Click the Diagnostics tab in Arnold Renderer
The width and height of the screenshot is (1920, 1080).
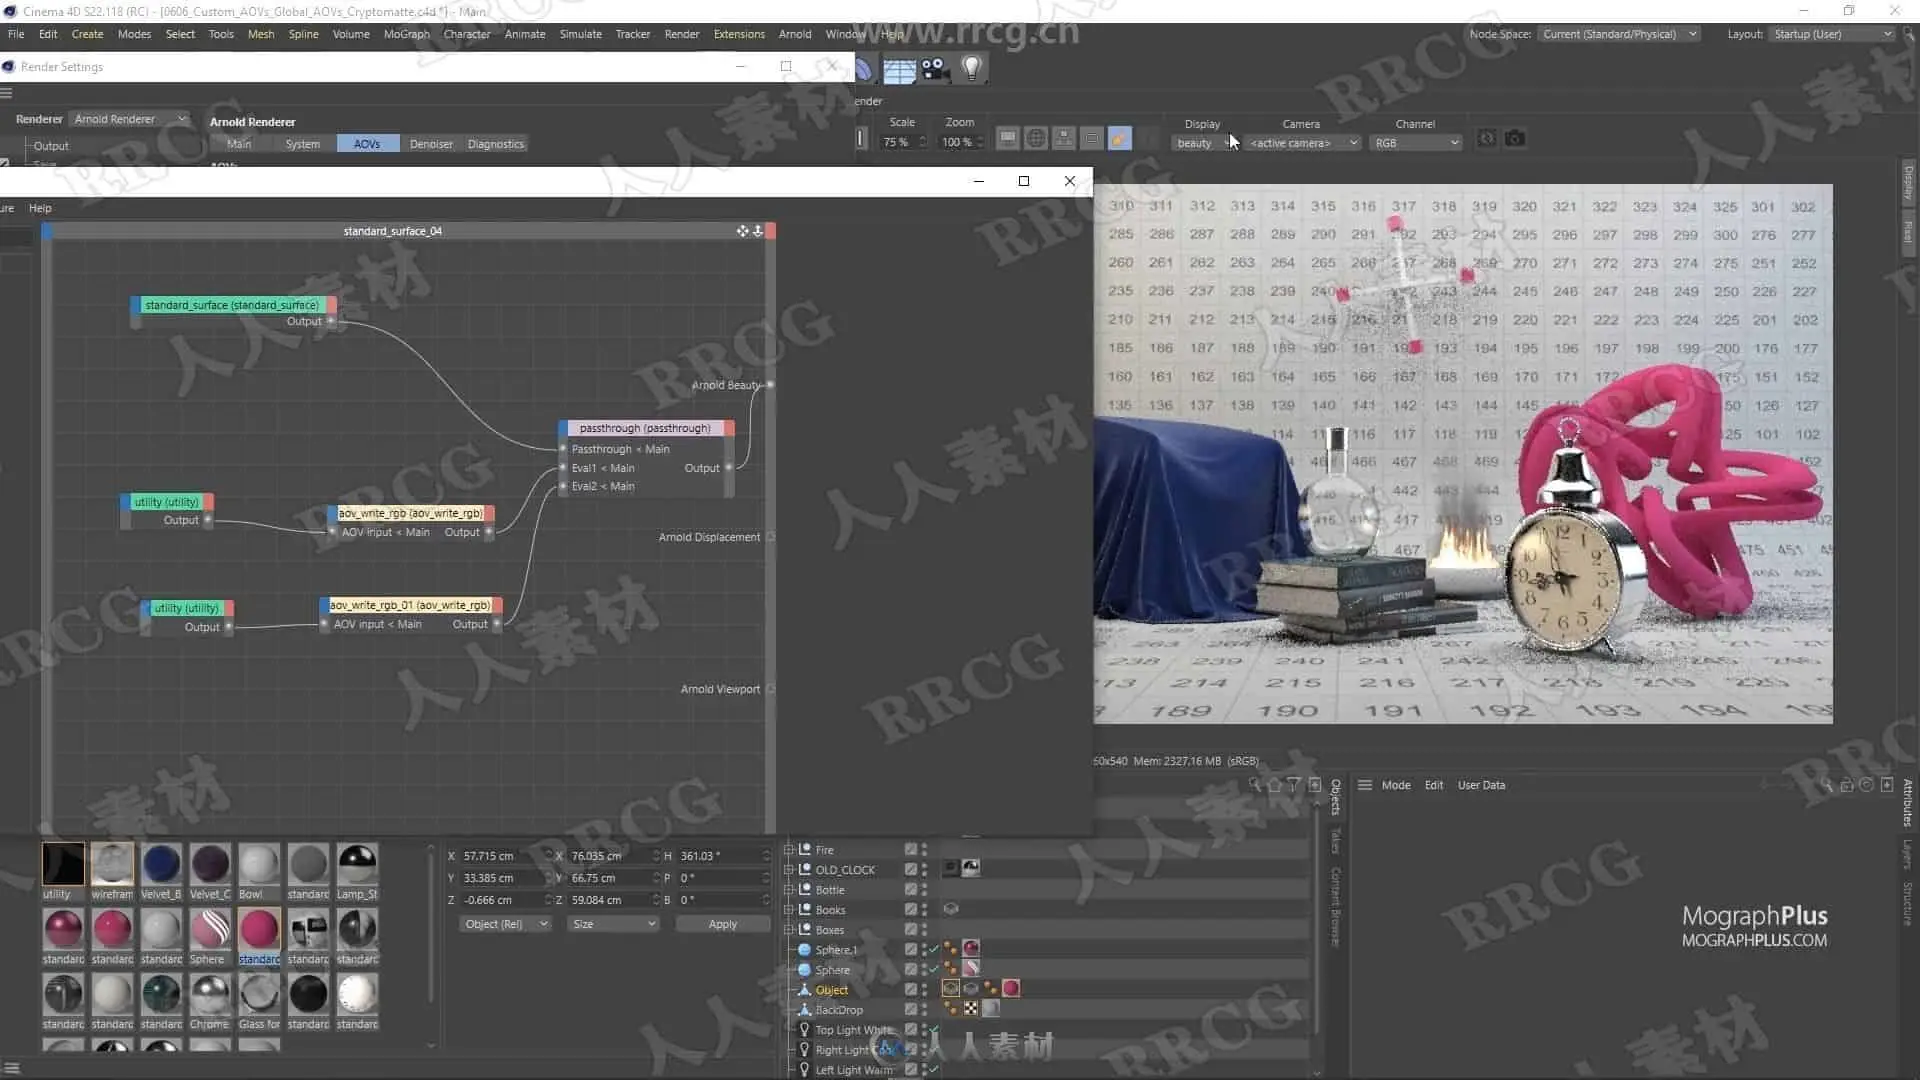pos(495,144)
